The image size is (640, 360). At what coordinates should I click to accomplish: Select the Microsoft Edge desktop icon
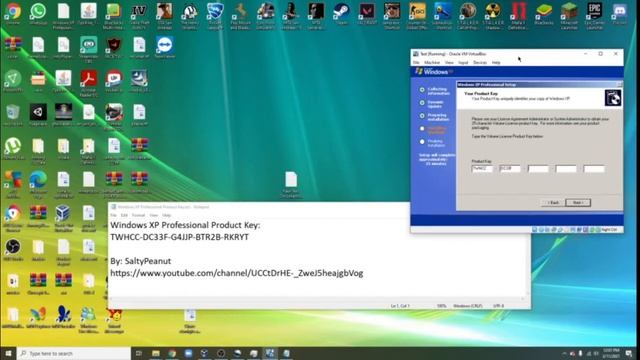click(x=38, y=180)
